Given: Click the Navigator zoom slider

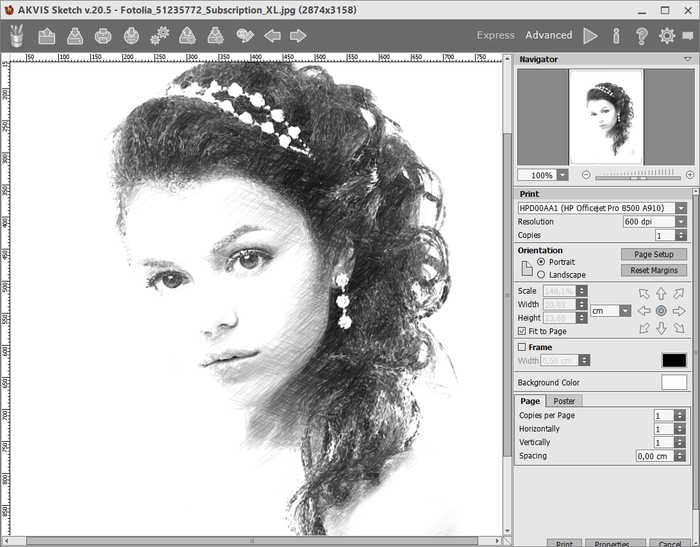Looking at the screenshot, I should coord(638,175).
